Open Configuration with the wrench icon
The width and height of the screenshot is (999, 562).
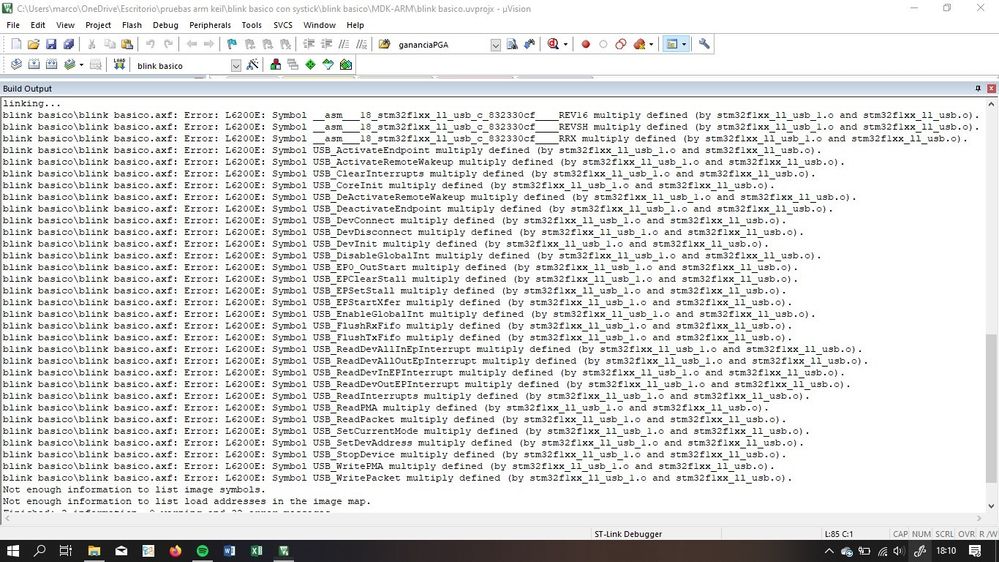(704, 44)
